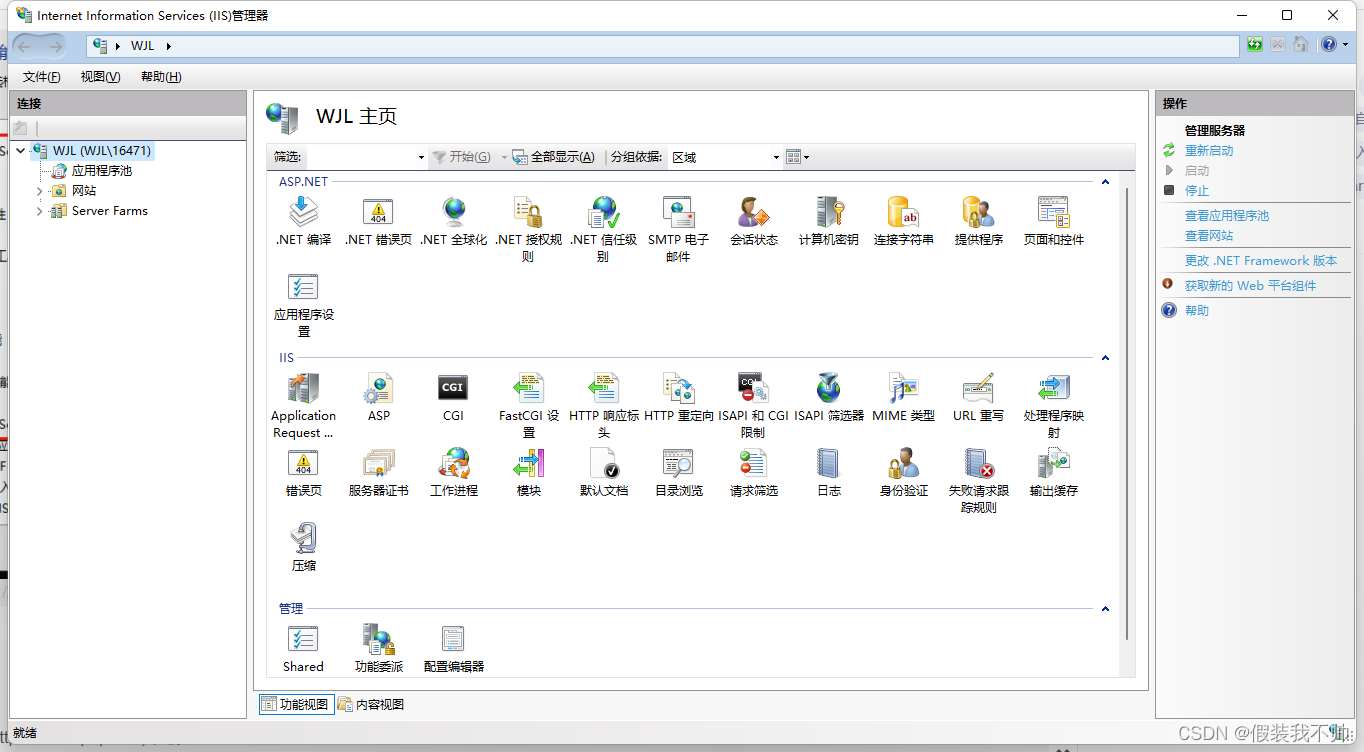Open the 计算机密钥 settings
This screenshot has width=1364, height=752.
(x=828, y=213)
